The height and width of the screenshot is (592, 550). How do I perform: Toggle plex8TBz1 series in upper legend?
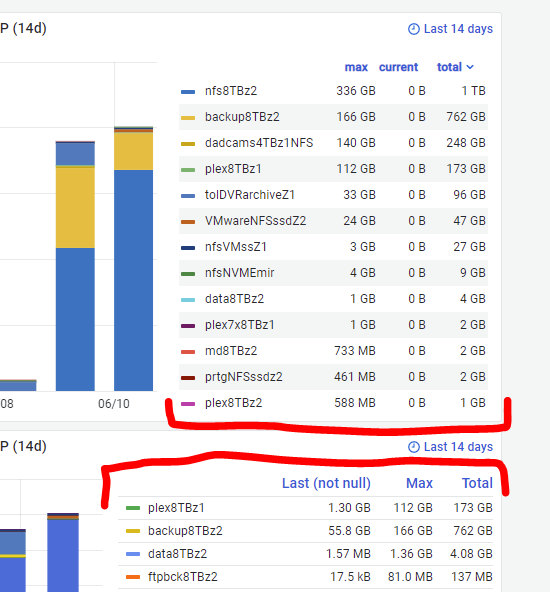point(233,169)
